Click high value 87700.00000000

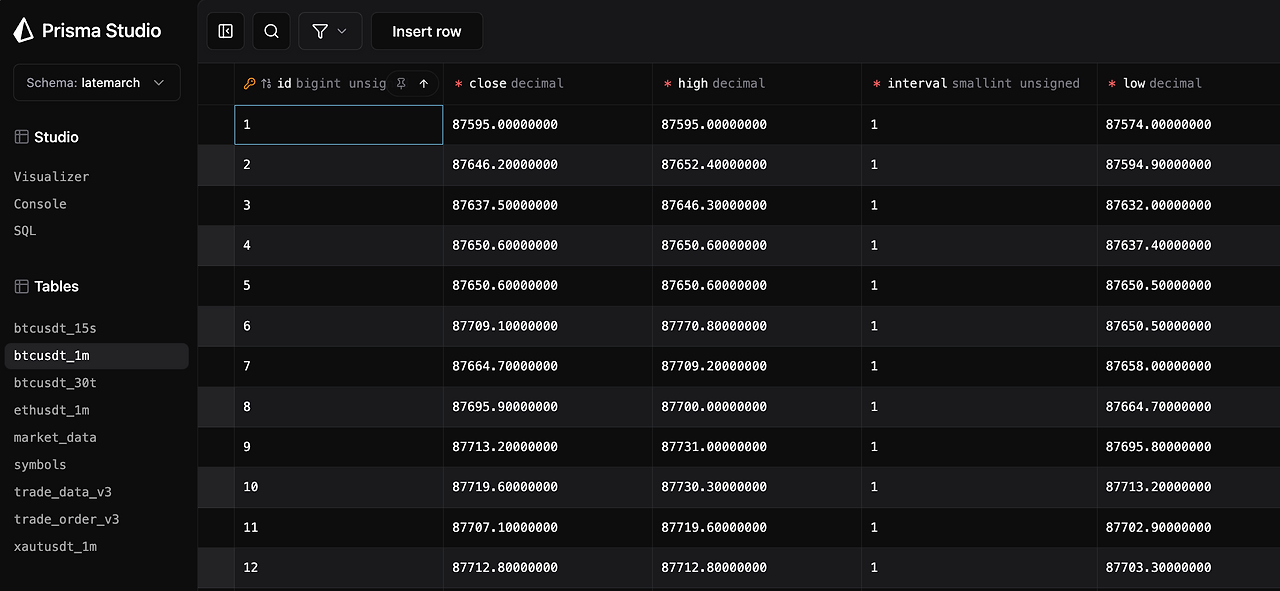714,407
